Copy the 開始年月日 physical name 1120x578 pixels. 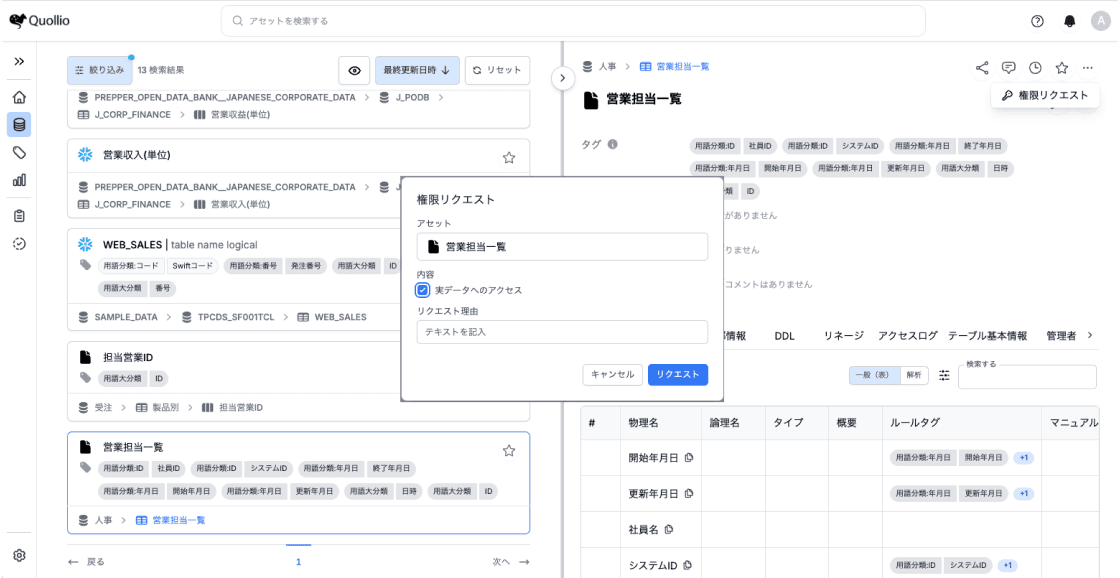689,458
